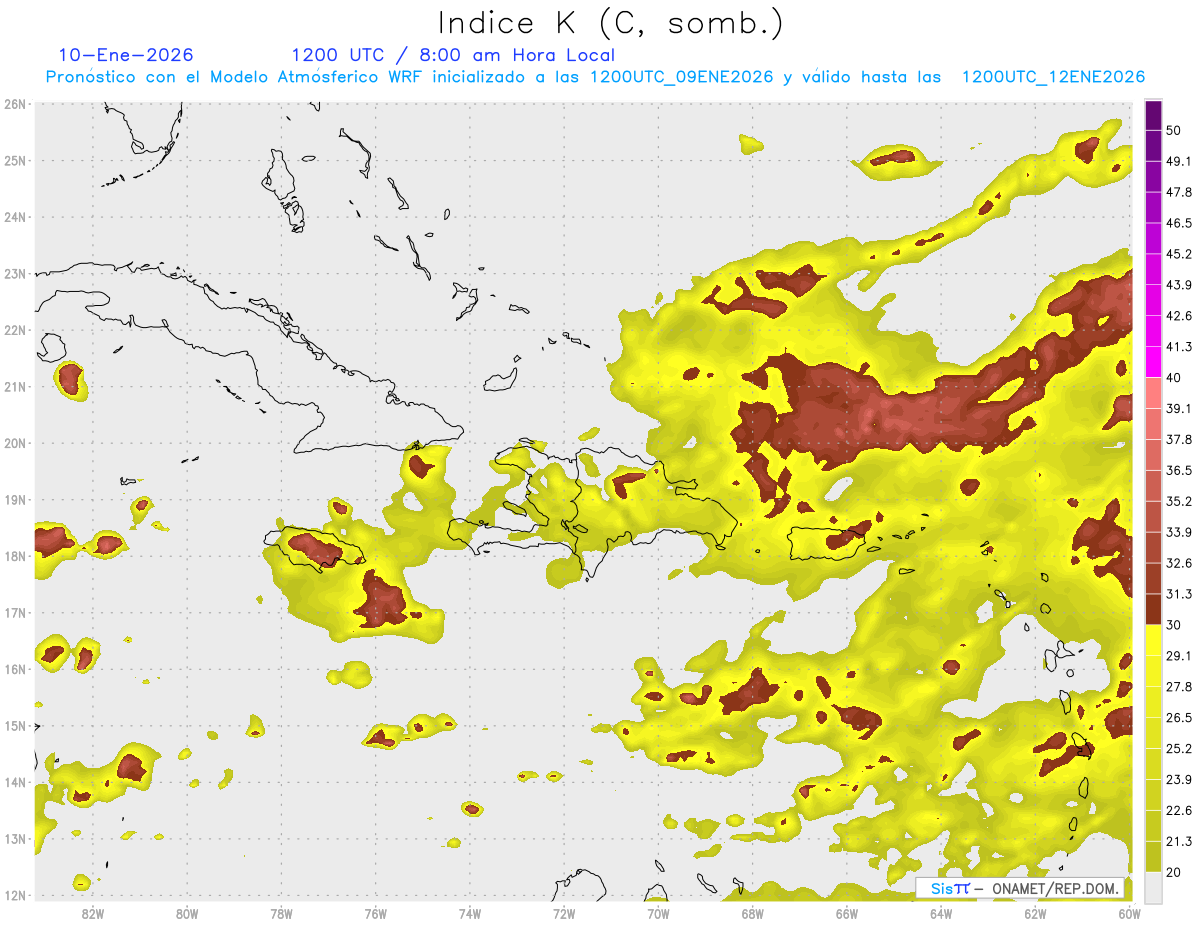Click the latitude axis label "18N"
Image resolution: width=1200 pixels, height=927 pixels.
click(15, 556)
